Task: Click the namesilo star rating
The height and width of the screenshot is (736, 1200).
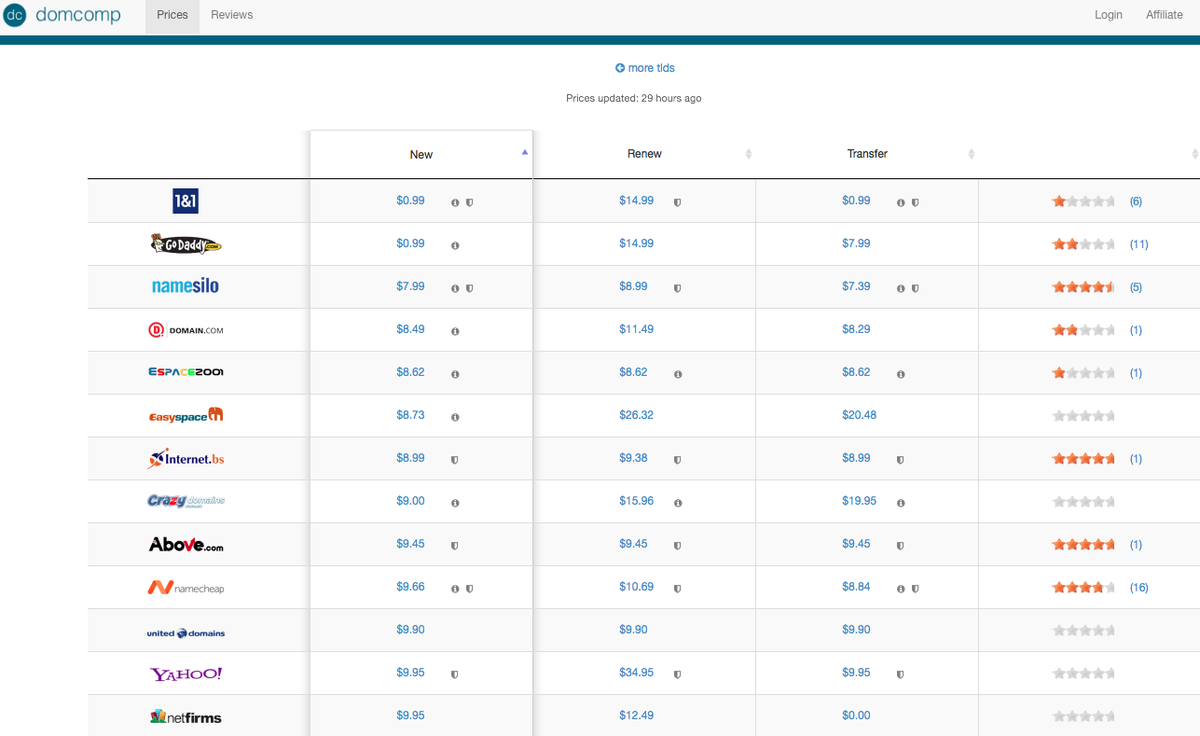Action: 1084,287
